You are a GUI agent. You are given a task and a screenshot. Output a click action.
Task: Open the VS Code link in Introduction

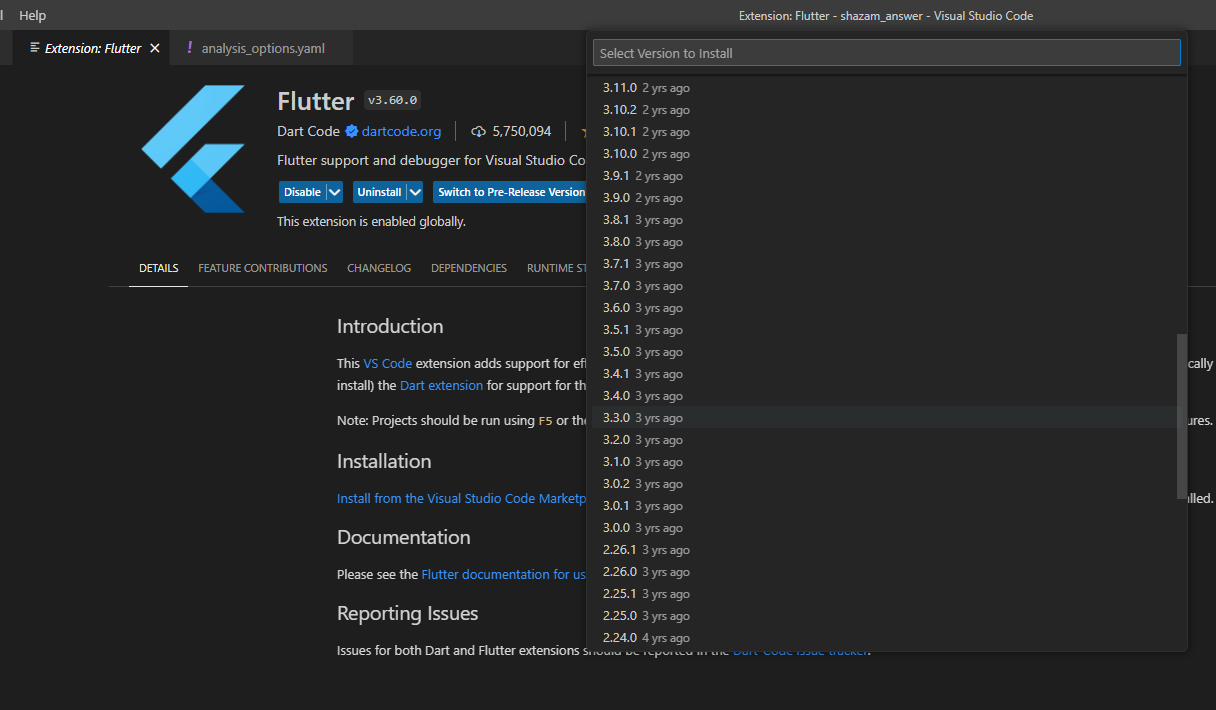point(388,363)
